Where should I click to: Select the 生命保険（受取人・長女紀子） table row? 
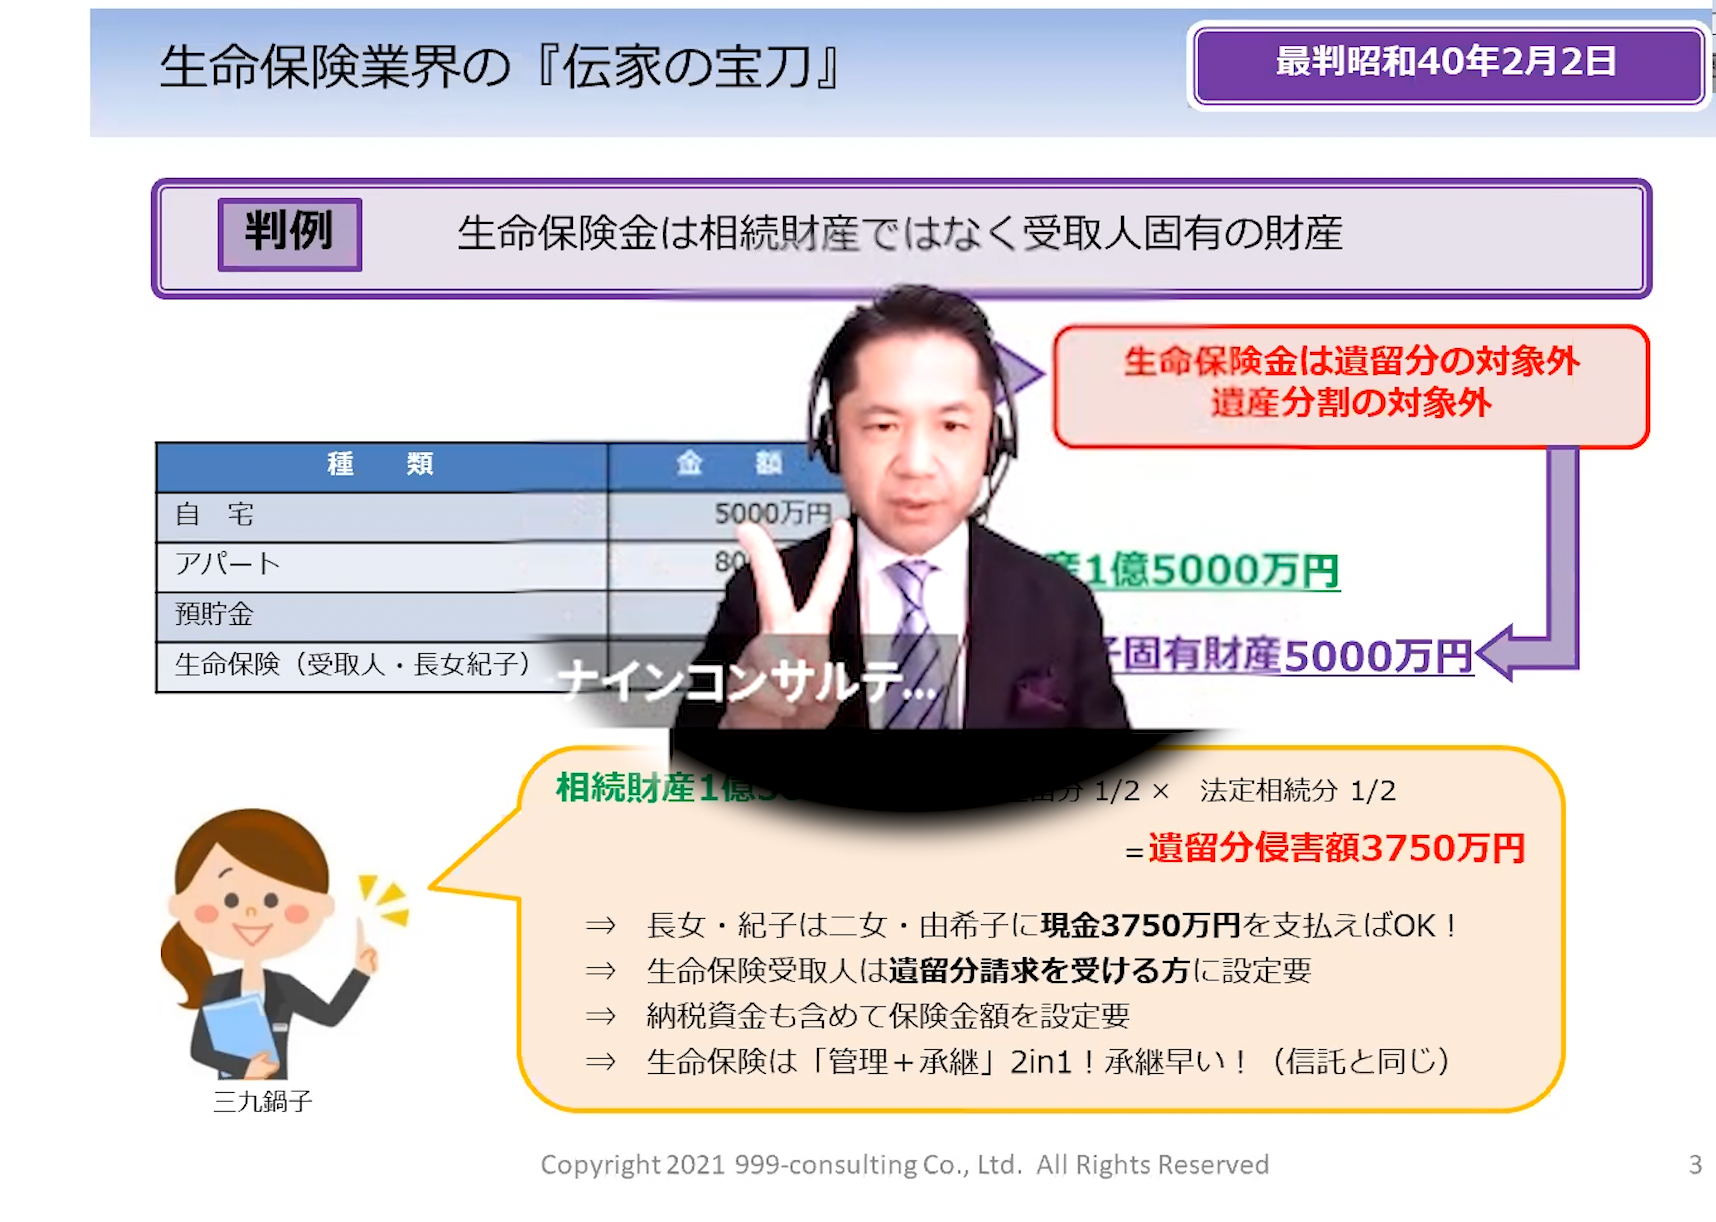pos(352,665)
